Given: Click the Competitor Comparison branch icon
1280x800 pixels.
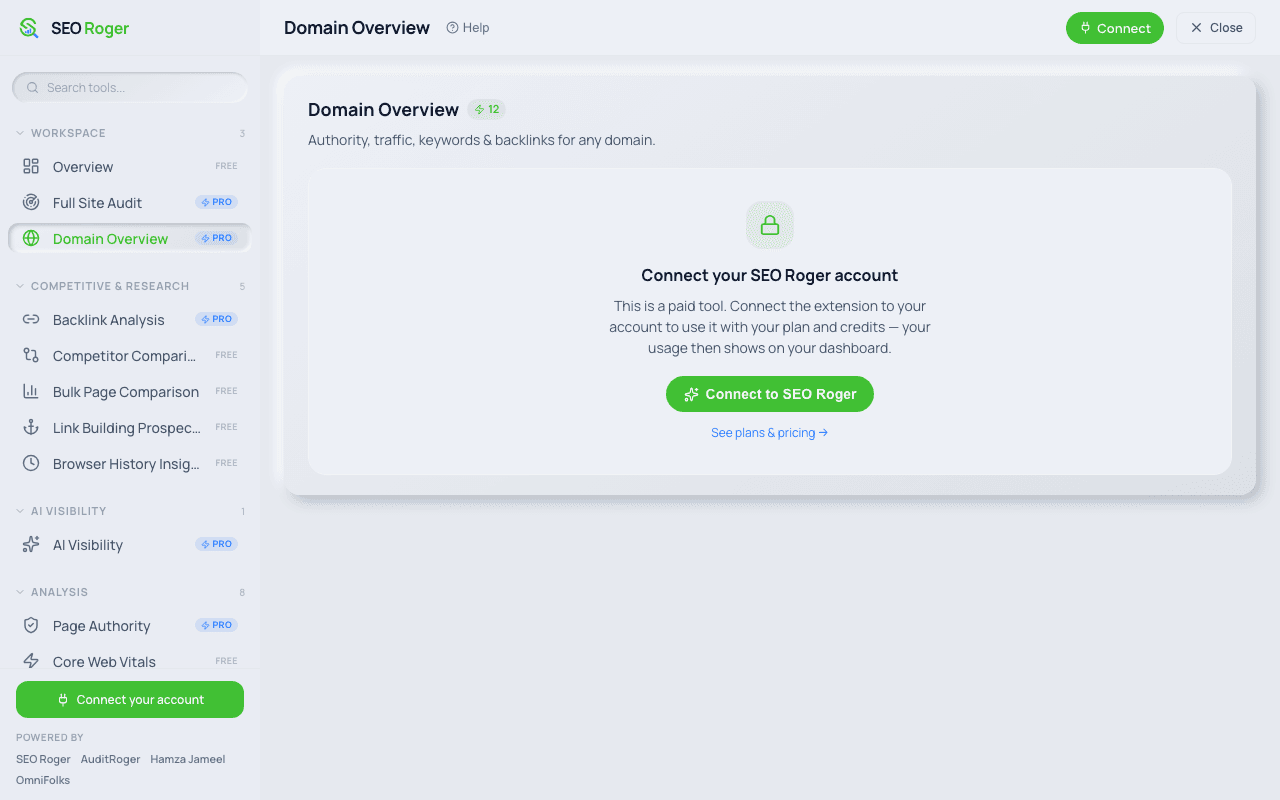Looking at the screenshot, I should tap(31, 355).
